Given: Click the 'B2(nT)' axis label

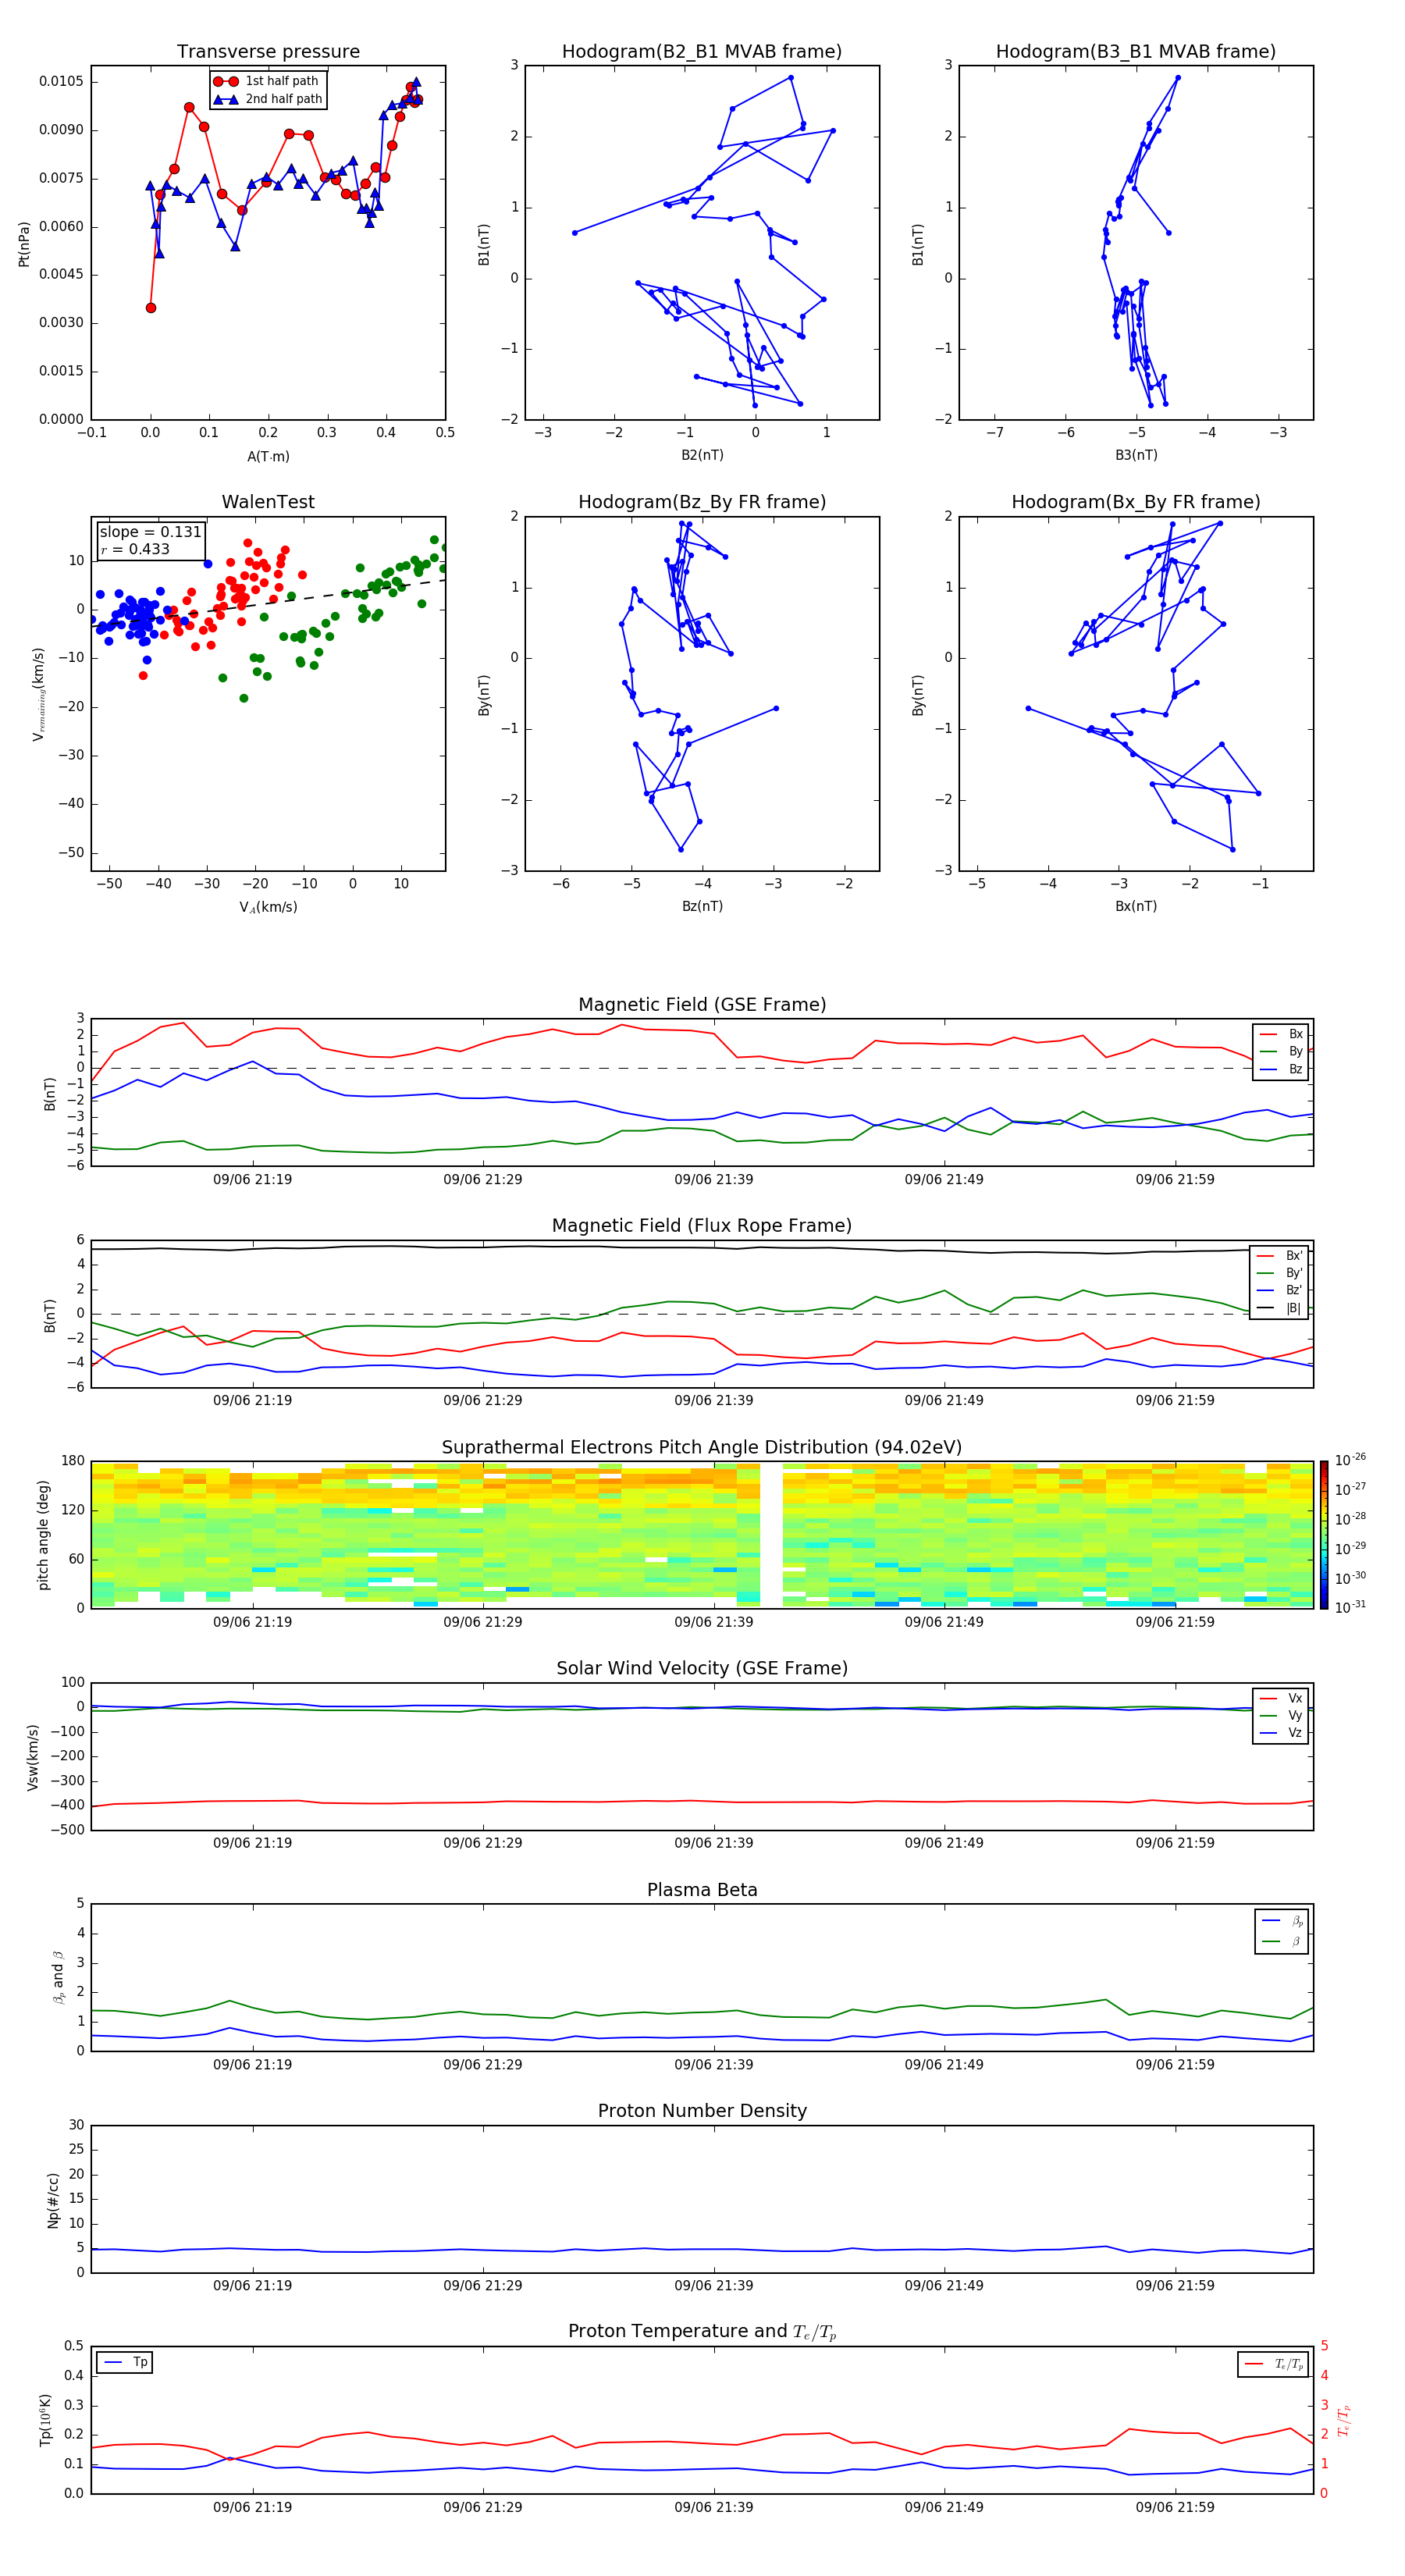Looking at the screenshot, I should 702,455.
